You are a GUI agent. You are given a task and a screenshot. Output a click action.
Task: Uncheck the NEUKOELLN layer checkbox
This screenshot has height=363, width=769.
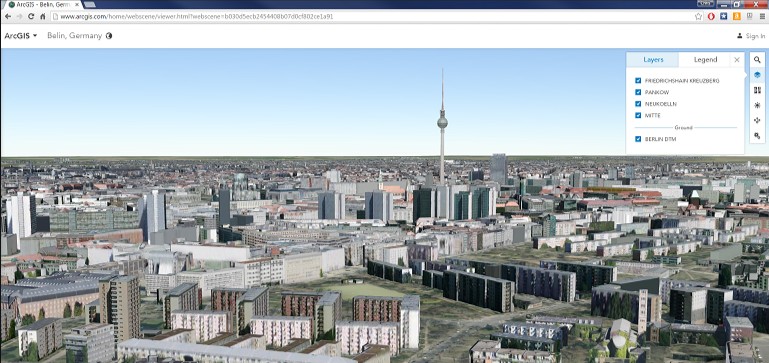(x=638, y=104)
